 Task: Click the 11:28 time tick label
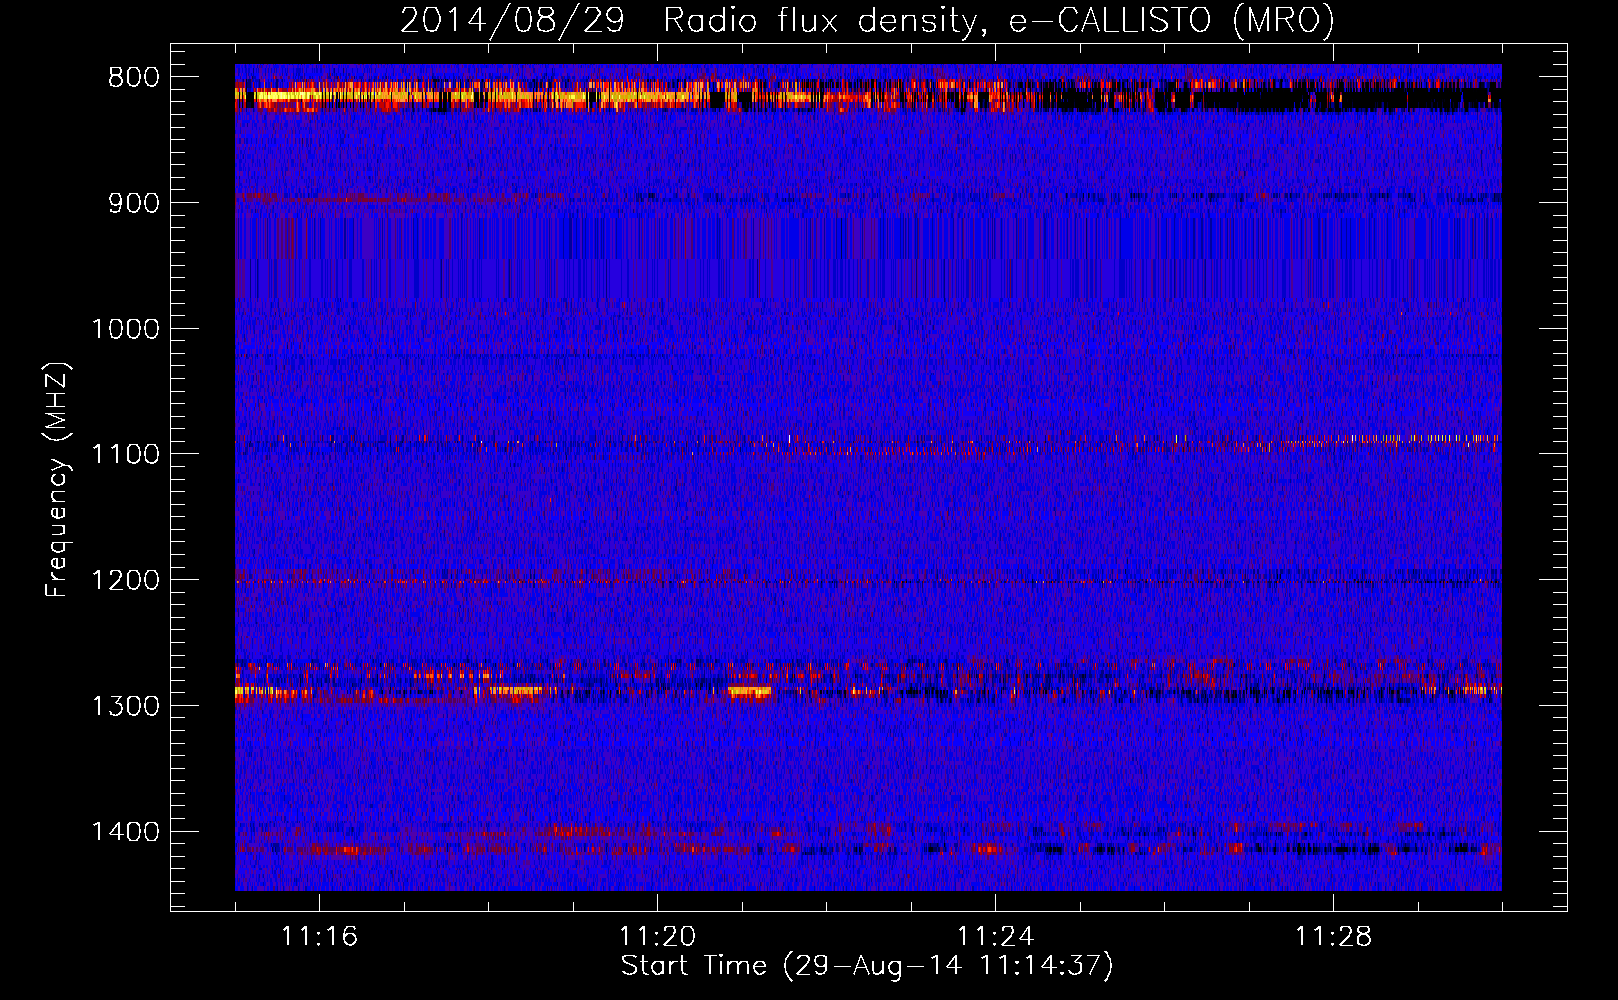click(1333, 937)
